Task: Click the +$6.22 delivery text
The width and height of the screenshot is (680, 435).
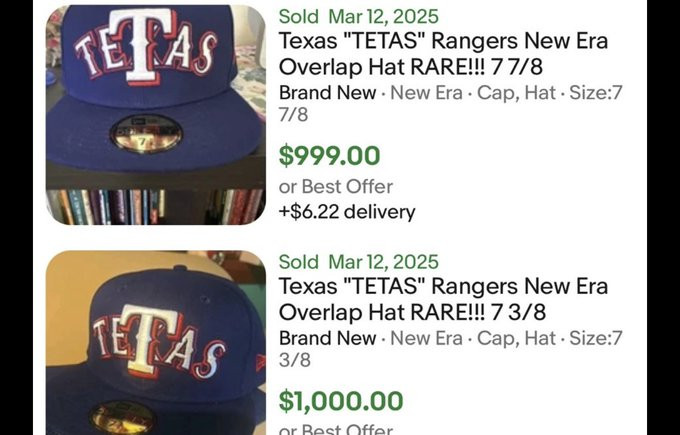Action: click(347, 211)
